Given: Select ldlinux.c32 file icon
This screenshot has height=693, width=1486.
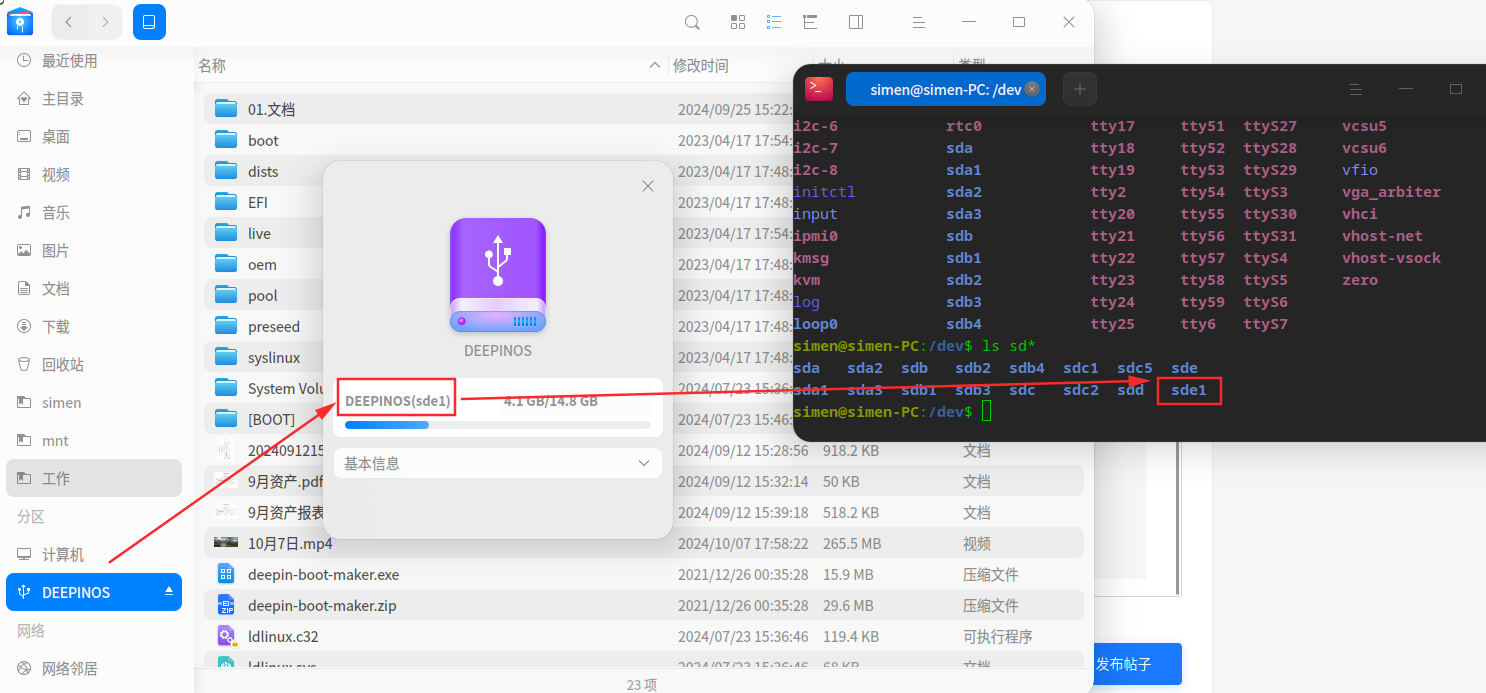Looking at the screenshot, I should (226, 636).
